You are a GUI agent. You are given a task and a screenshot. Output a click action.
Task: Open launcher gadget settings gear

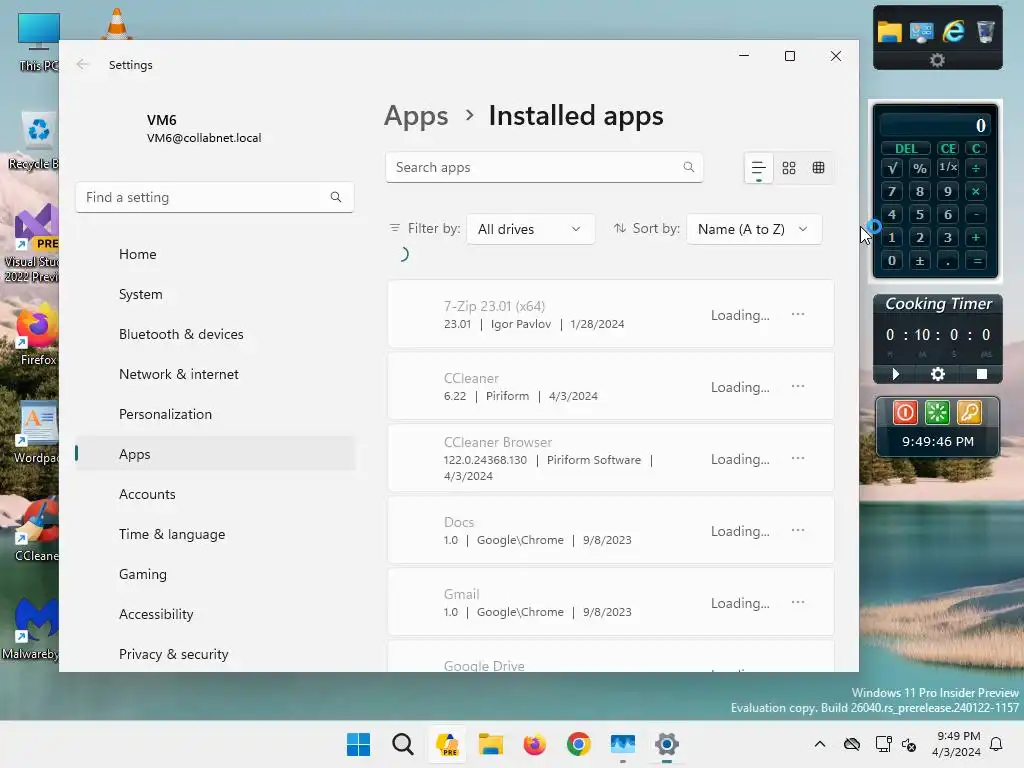[x=937, y=60]
